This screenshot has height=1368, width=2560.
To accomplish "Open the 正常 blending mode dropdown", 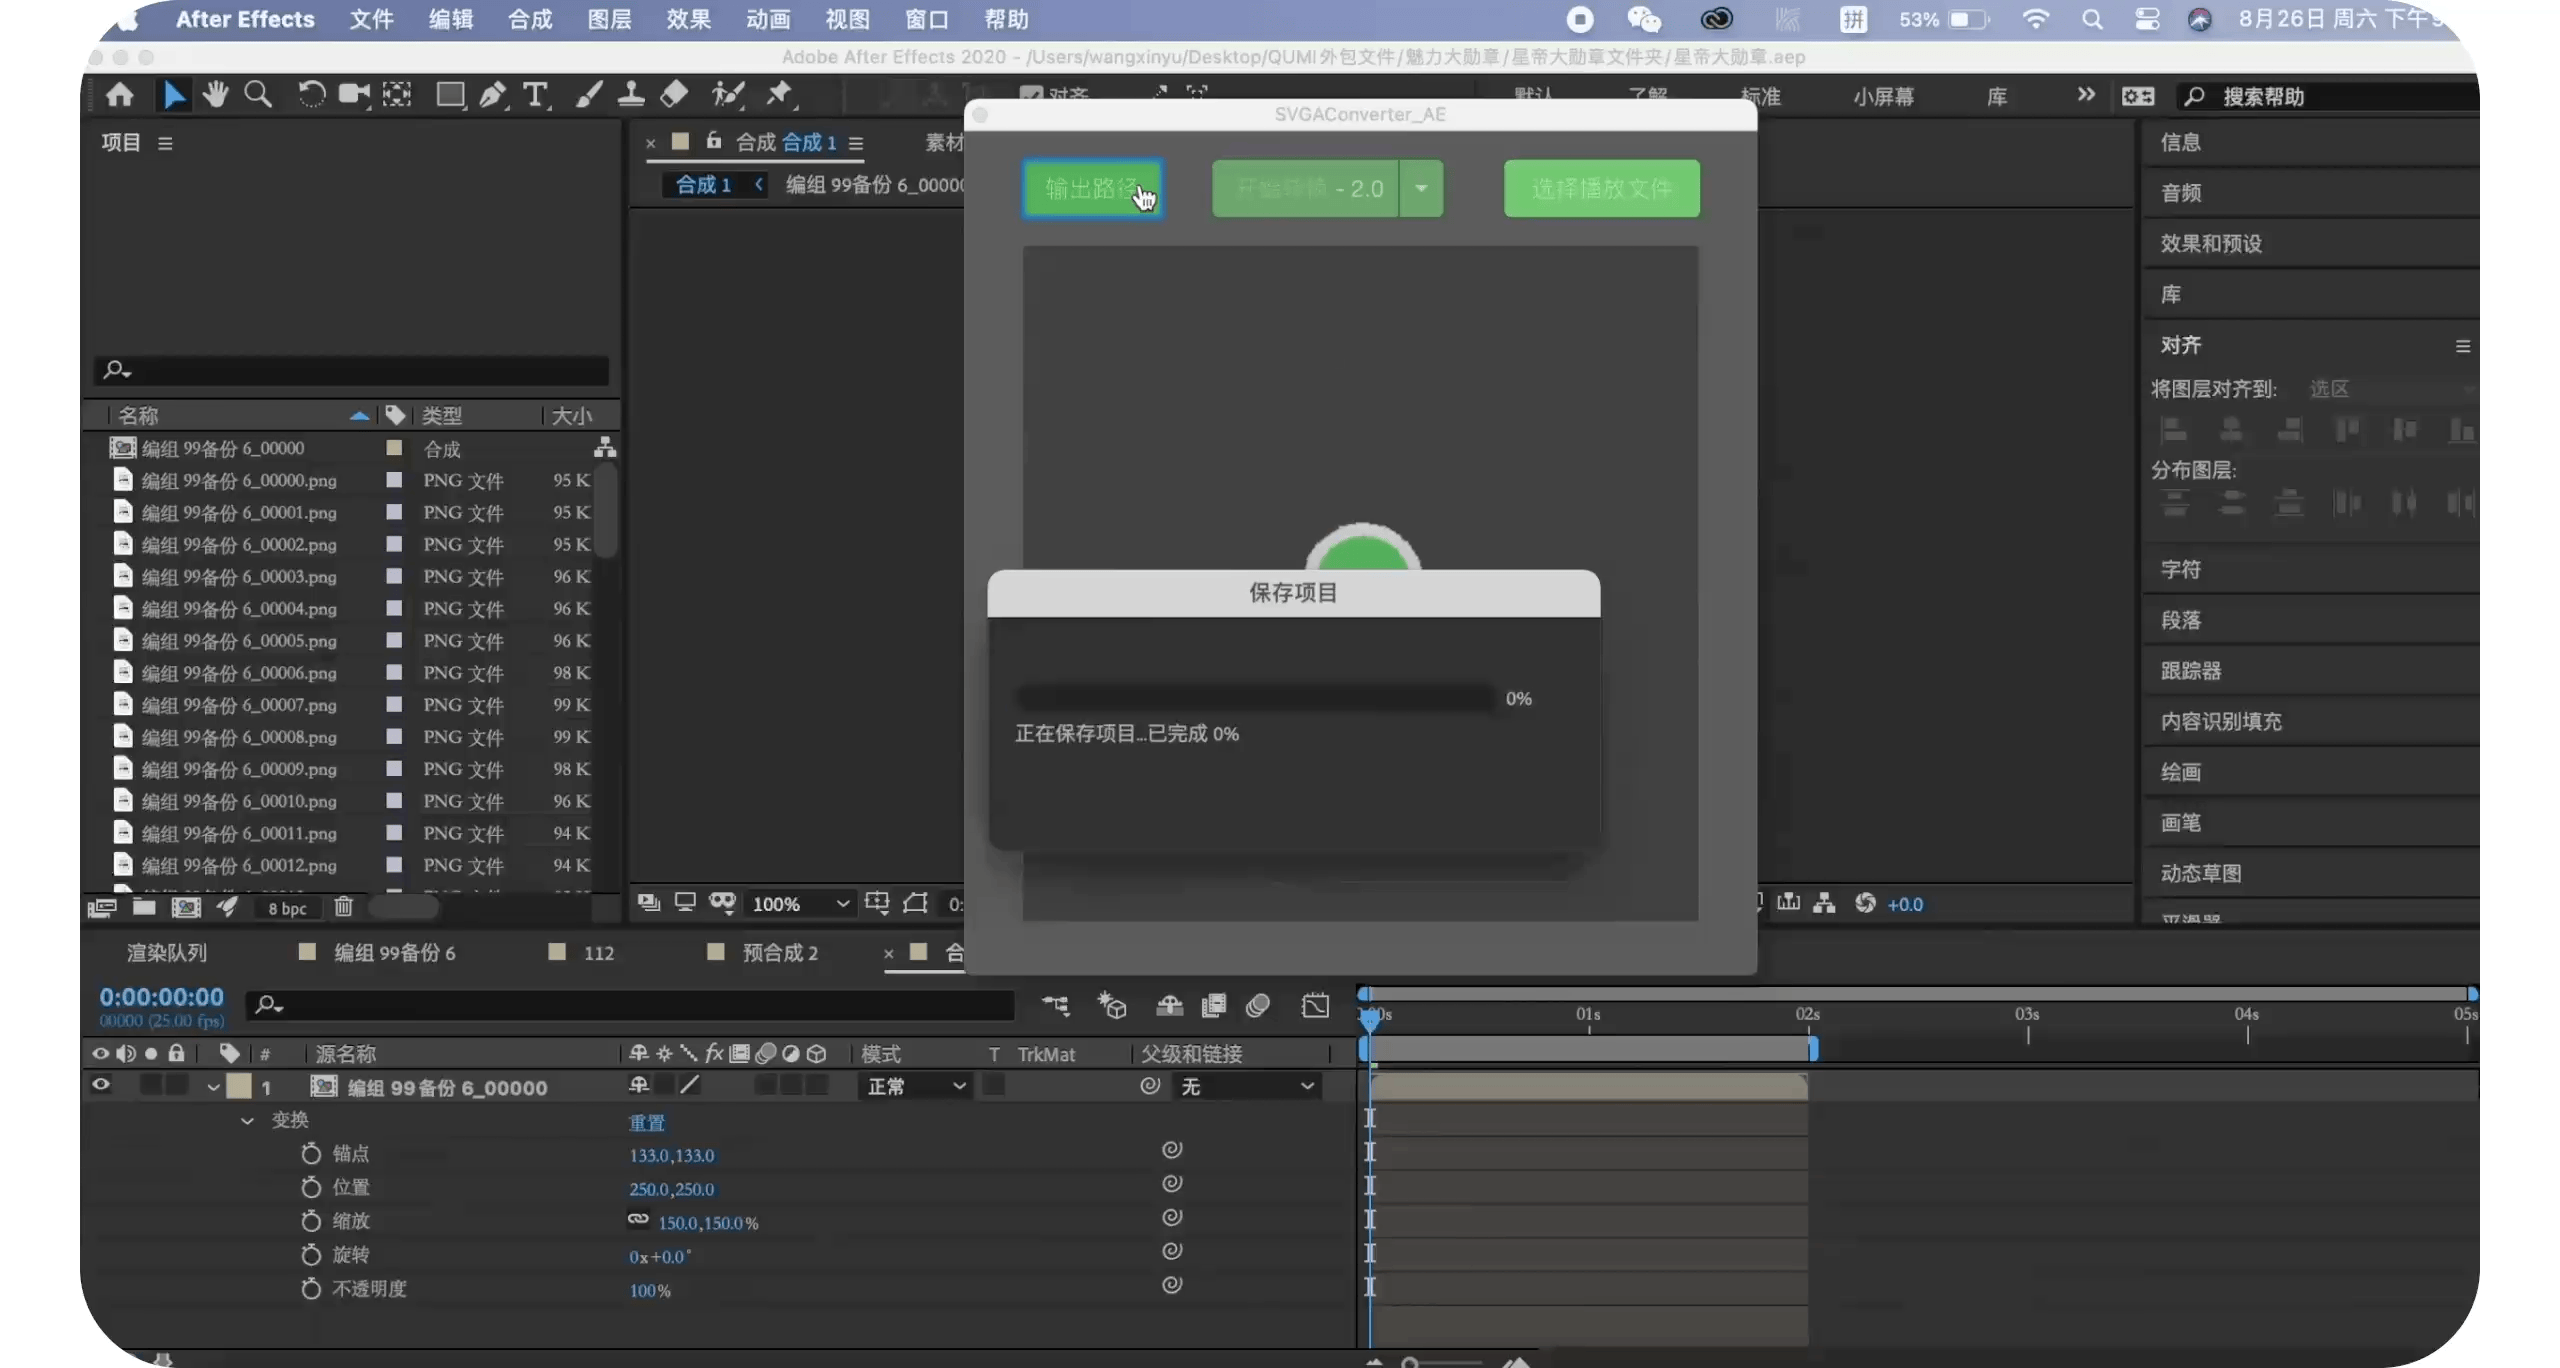I will click(915, 1086).
